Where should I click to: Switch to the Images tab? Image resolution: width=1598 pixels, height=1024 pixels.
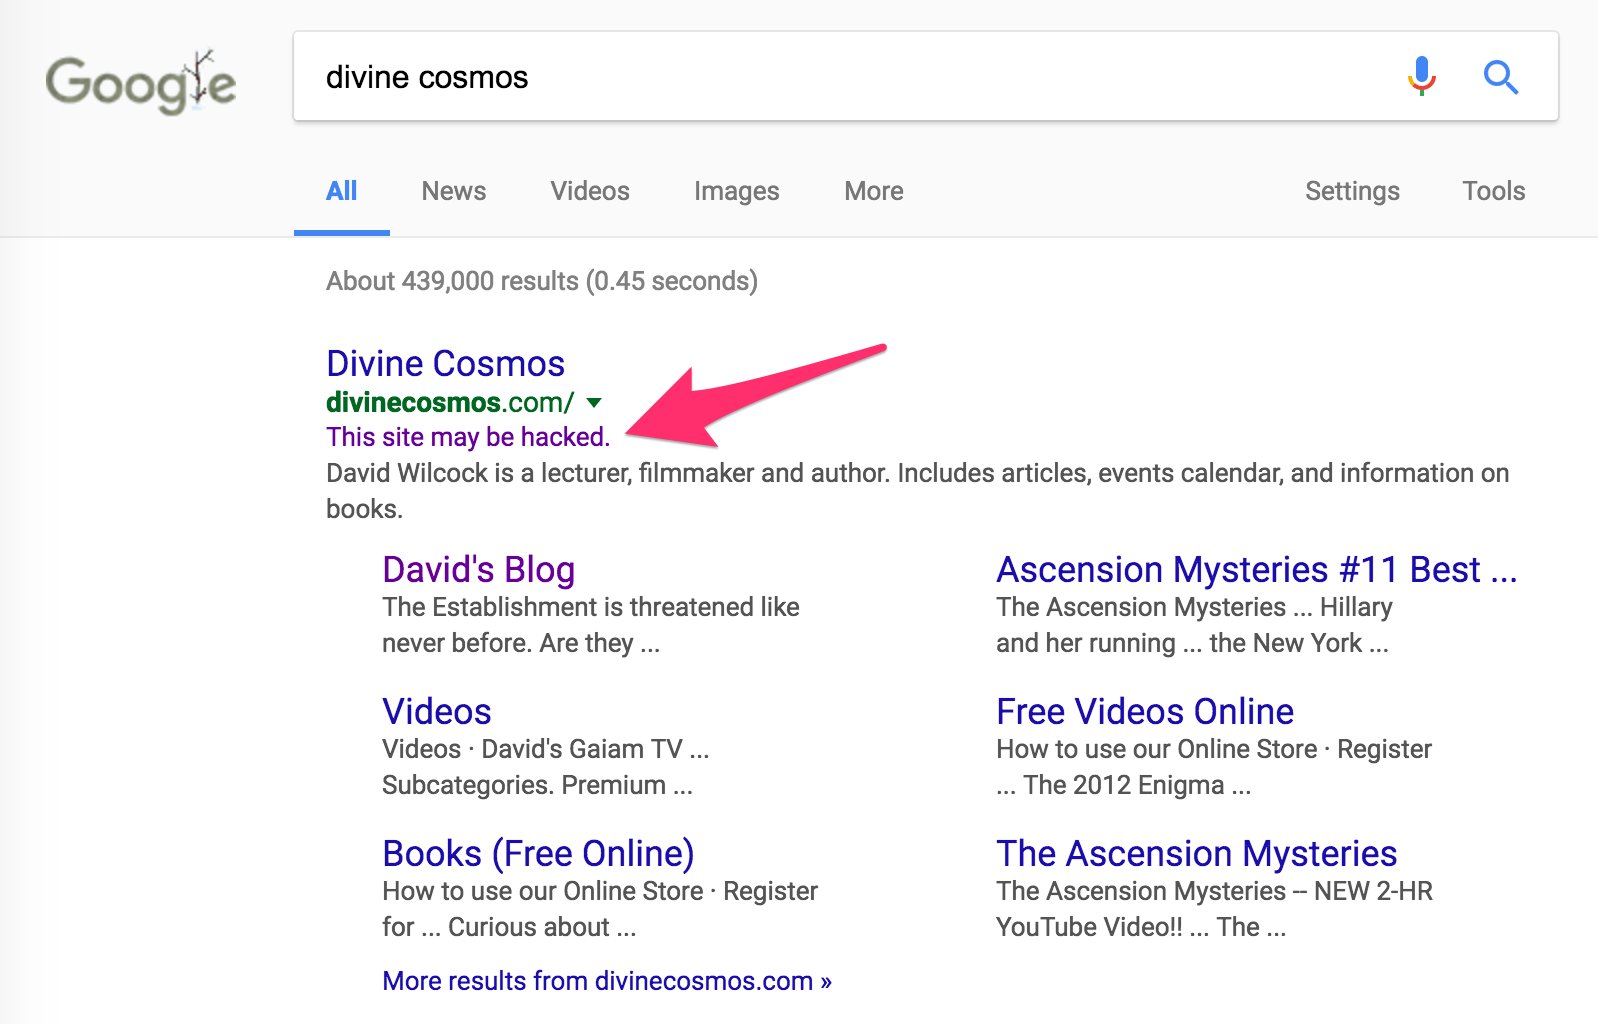coord(736,191)
